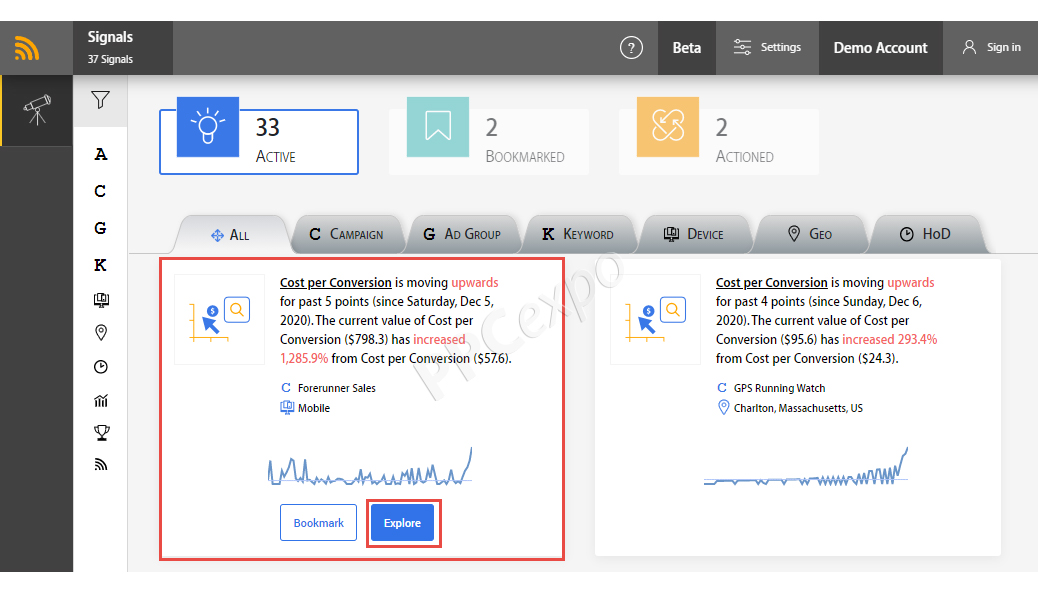Screen dimensions: 1038x593
Task: Open the telescope explorer sidebar icon
Action: click(x=36, y=110)
